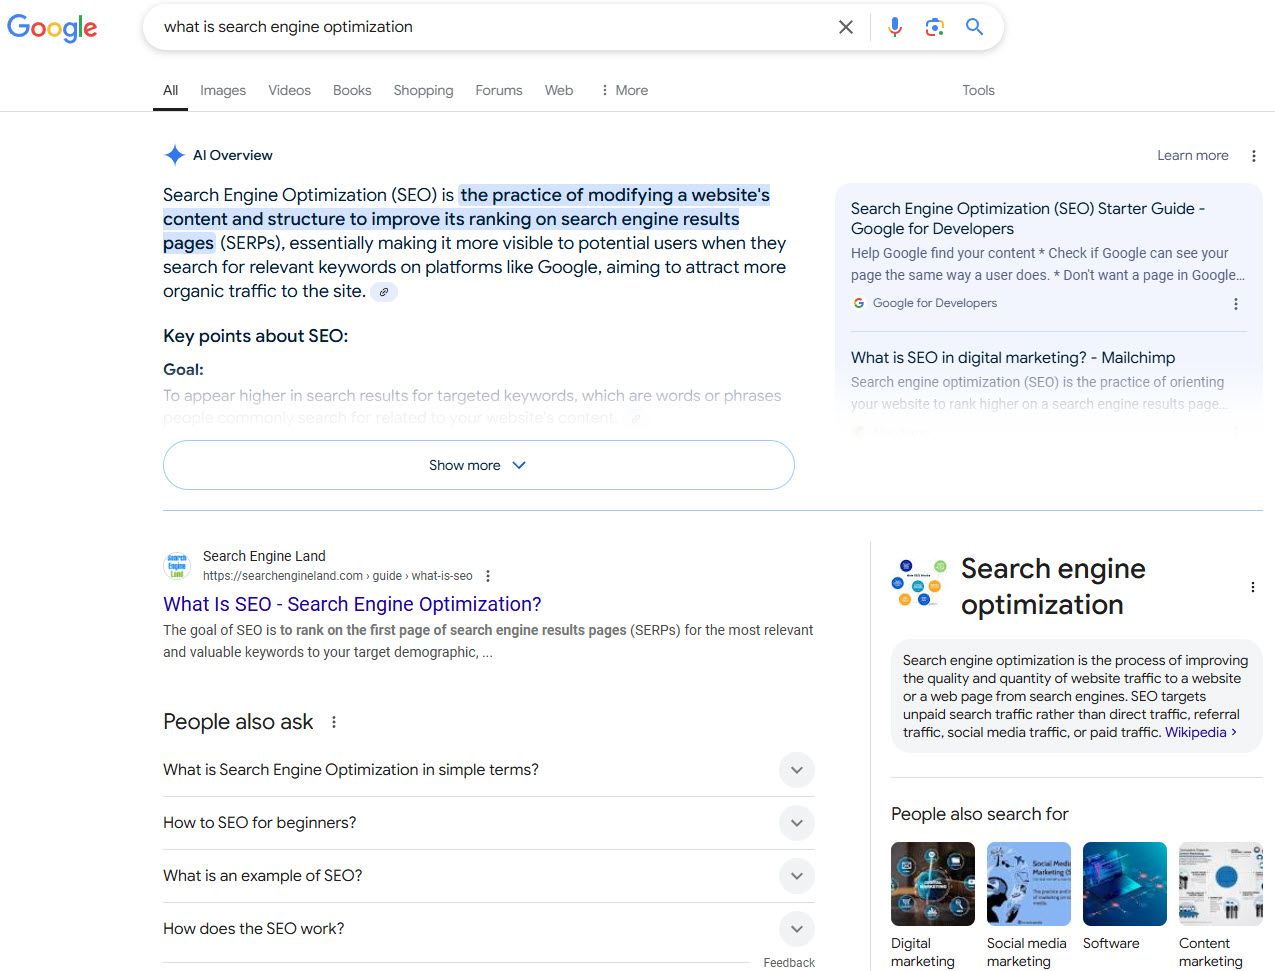This screenshot has height=971, width=1275.
Task: Click the Digital marketing thumbnail
Action: (x=932, y=883)
